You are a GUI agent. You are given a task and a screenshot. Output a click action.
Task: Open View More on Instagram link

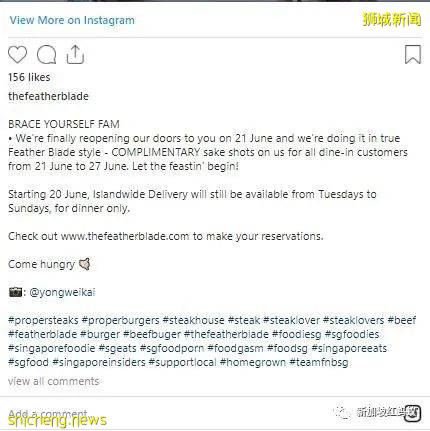[x=72, y=20]
